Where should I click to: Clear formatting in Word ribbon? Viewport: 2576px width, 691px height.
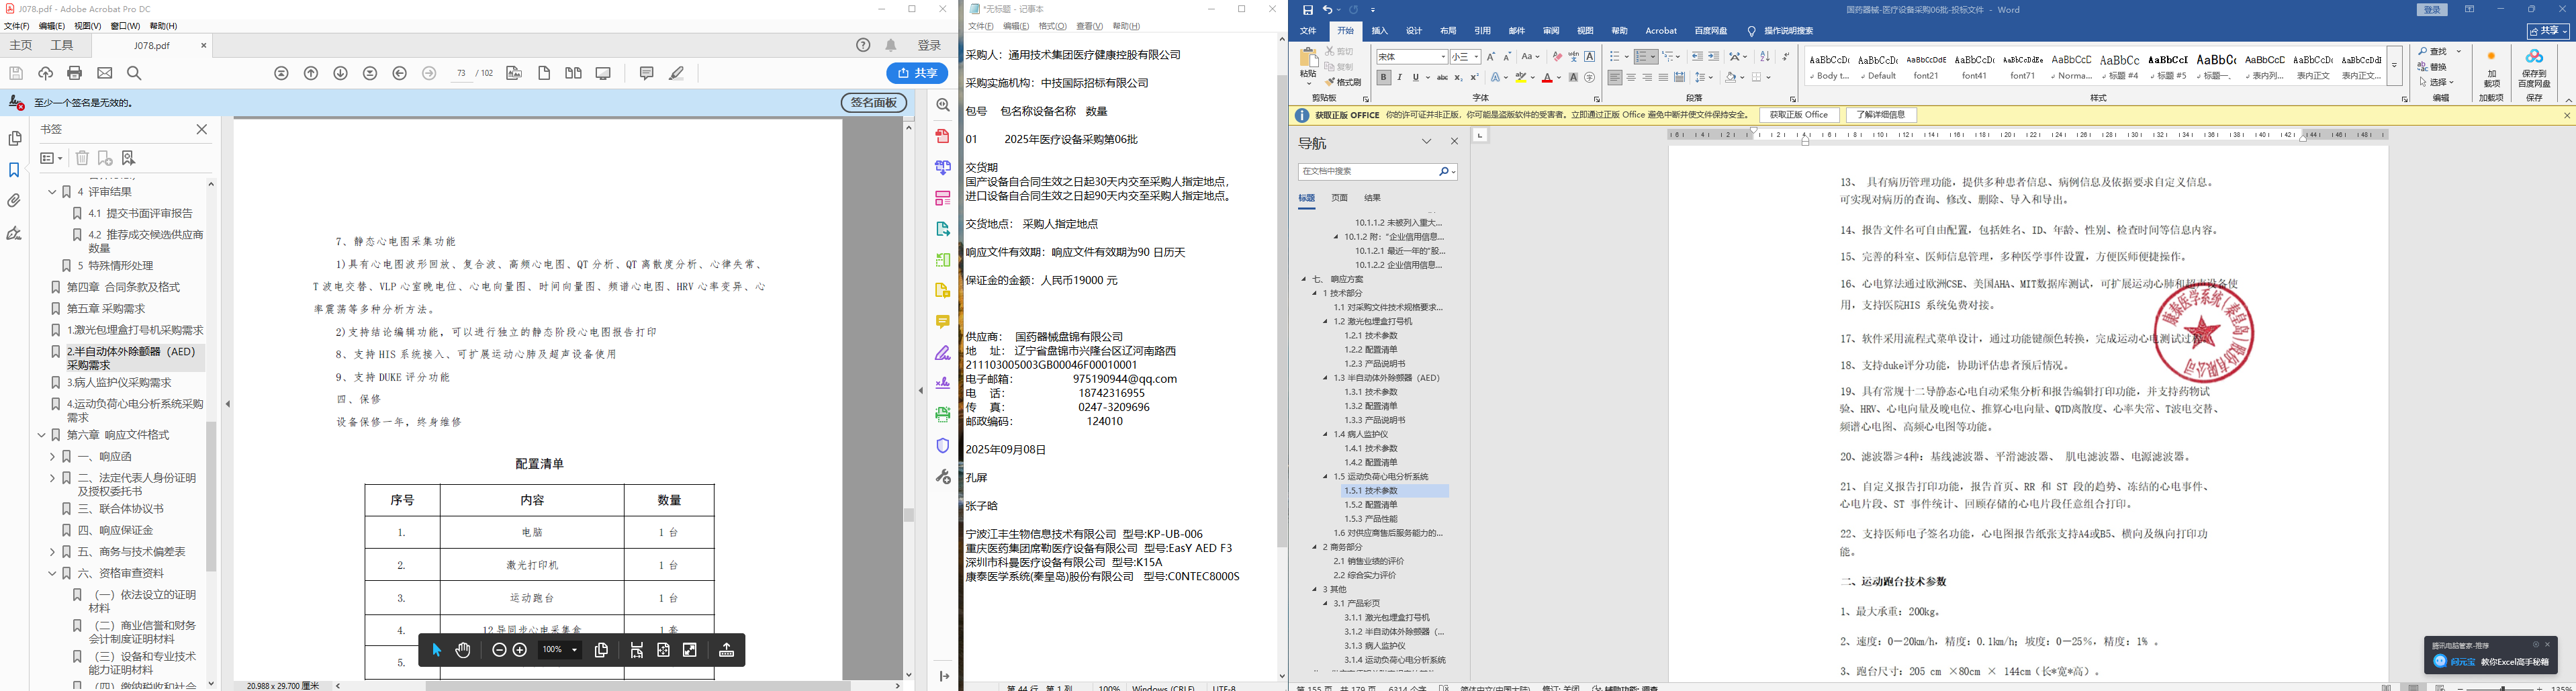[x=1557, y=57]
